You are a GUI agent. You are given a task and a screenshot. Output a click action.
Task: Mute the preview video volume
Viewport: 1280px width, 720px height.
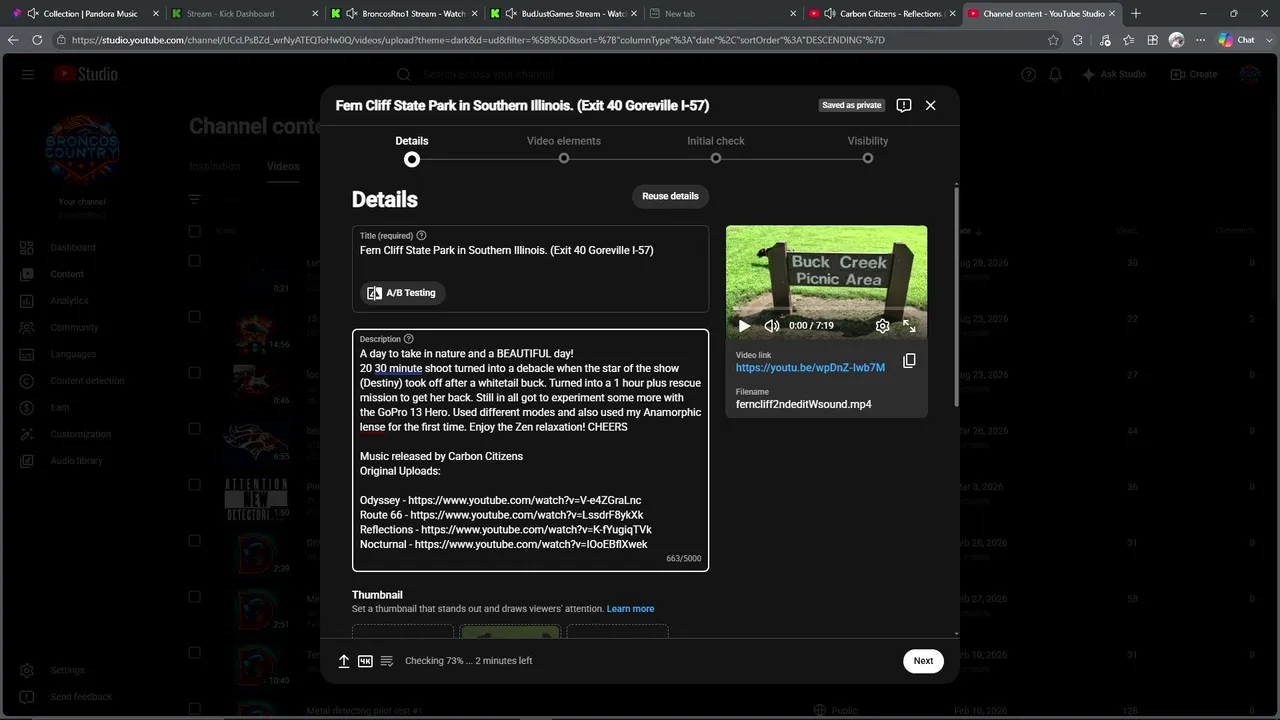772,326
